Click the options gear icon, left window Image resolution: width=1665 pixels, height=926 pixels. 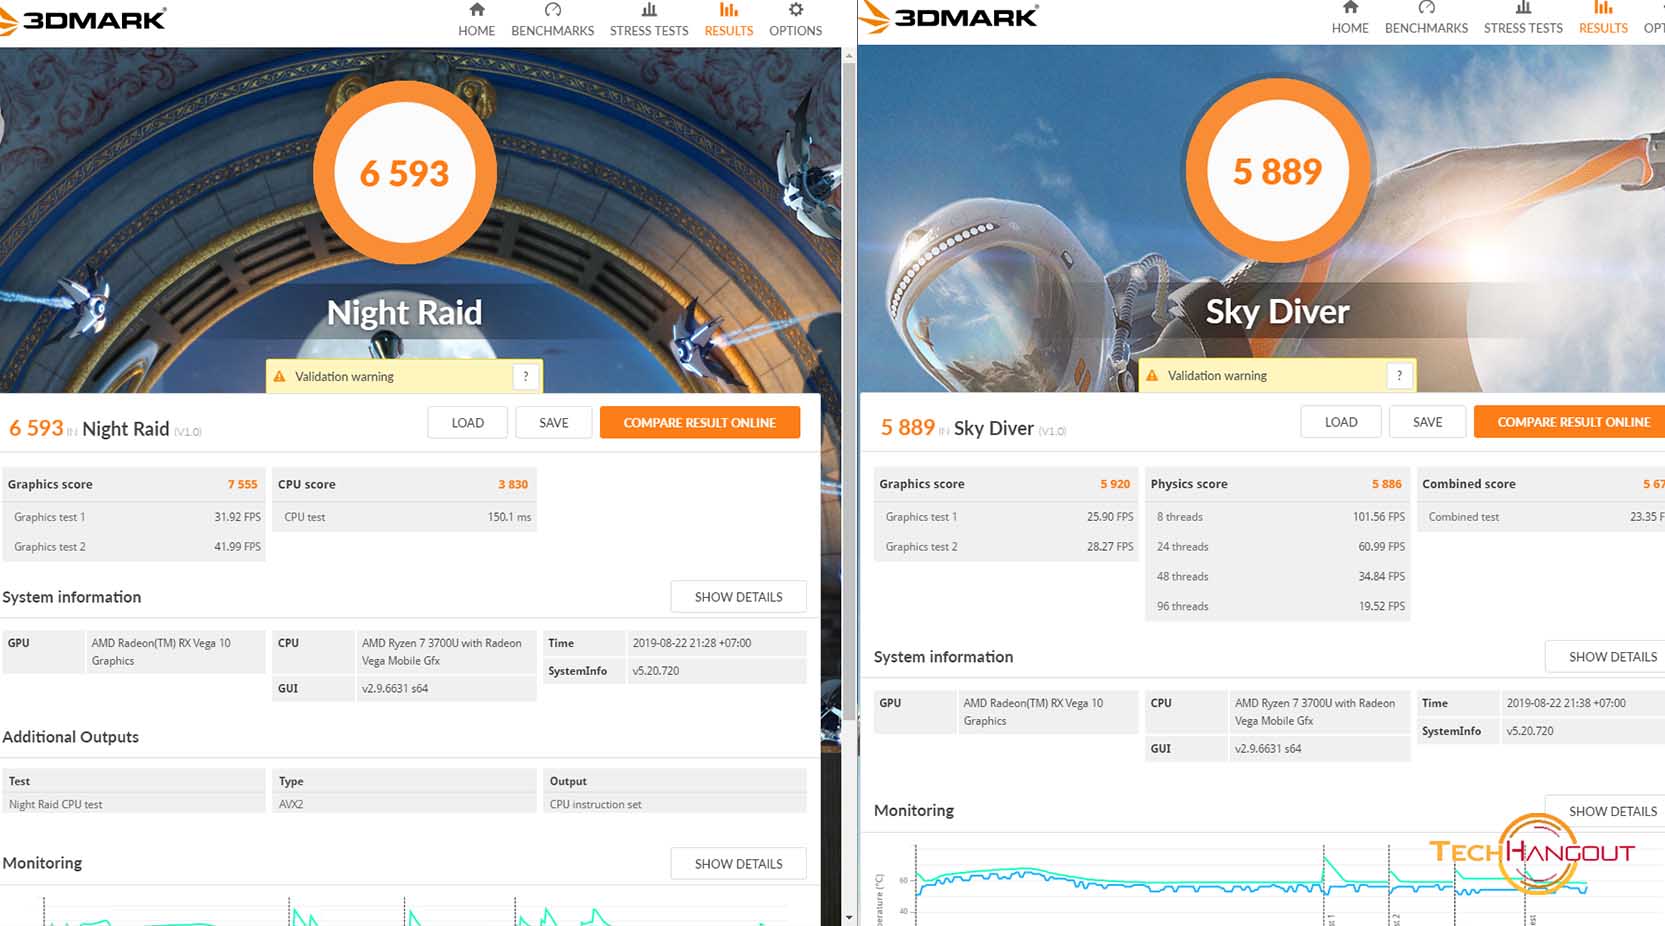point(796,10)
